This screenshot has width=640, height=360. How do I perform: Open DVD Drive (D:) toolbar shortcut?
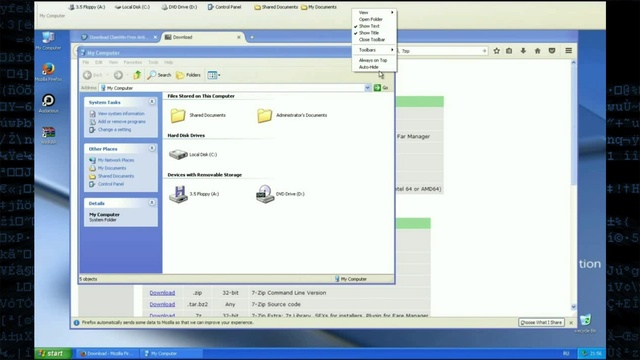(179, 7)
